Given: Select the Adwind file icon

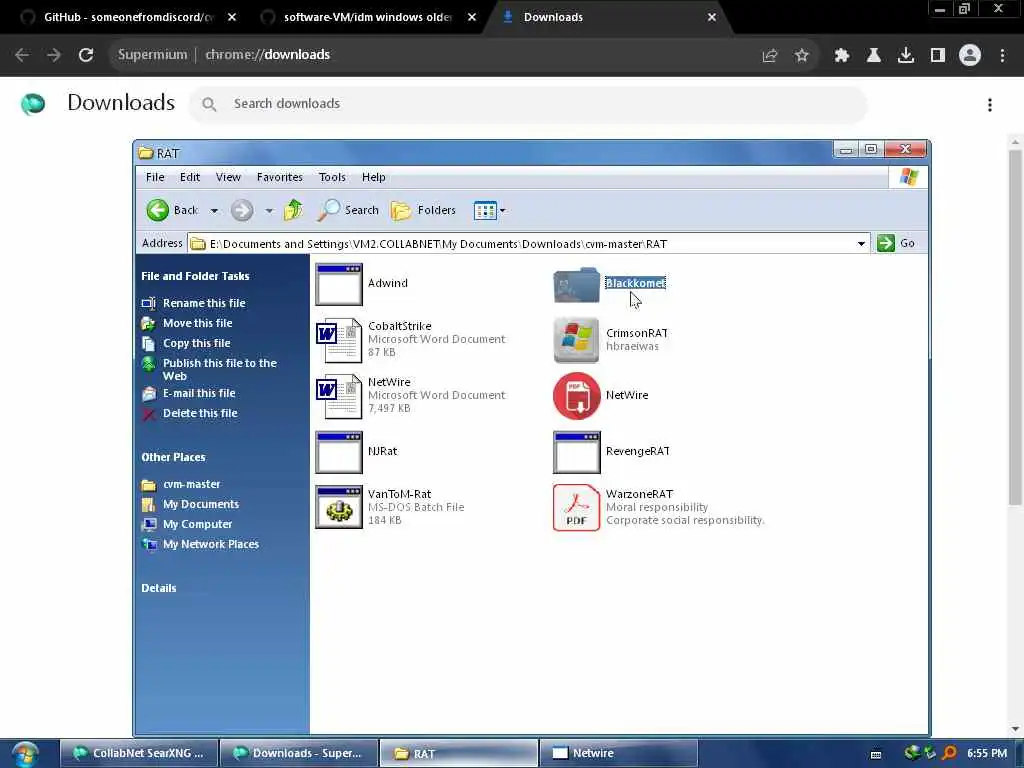Looking at the screenshot, I should (339, 284).
